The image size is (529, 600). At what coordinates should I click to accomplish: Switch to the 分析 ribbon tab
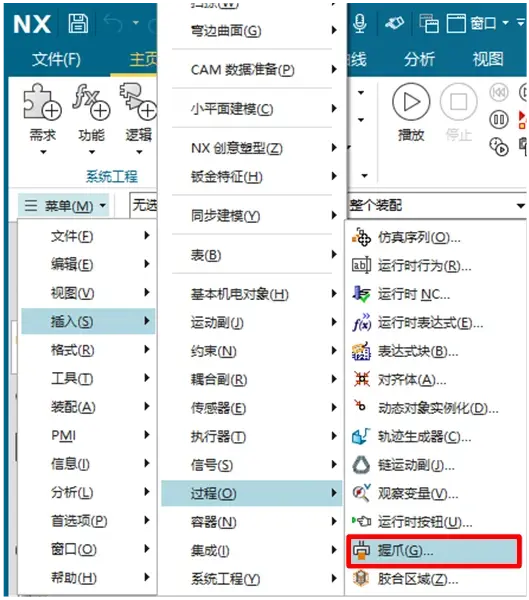(x=420, y=59)
